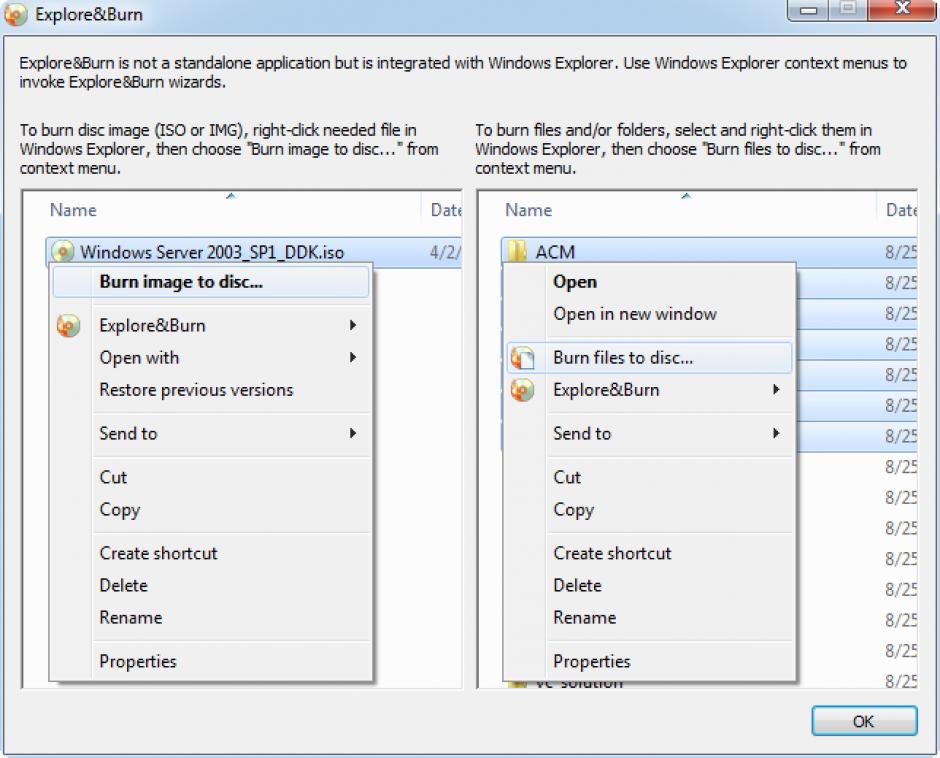
Task: Choose Create shortcut in left context menu
Action: [210, 554]
